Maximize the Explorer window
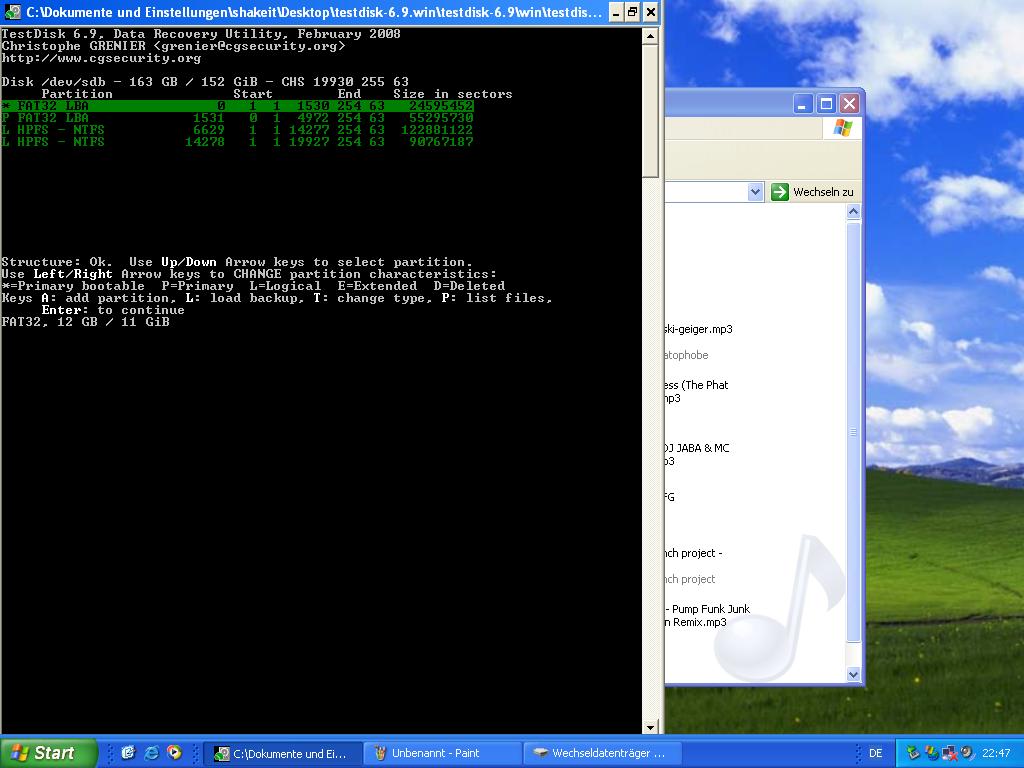The width and height of the screenshot is (1024, 768). (x=826, y=104)
